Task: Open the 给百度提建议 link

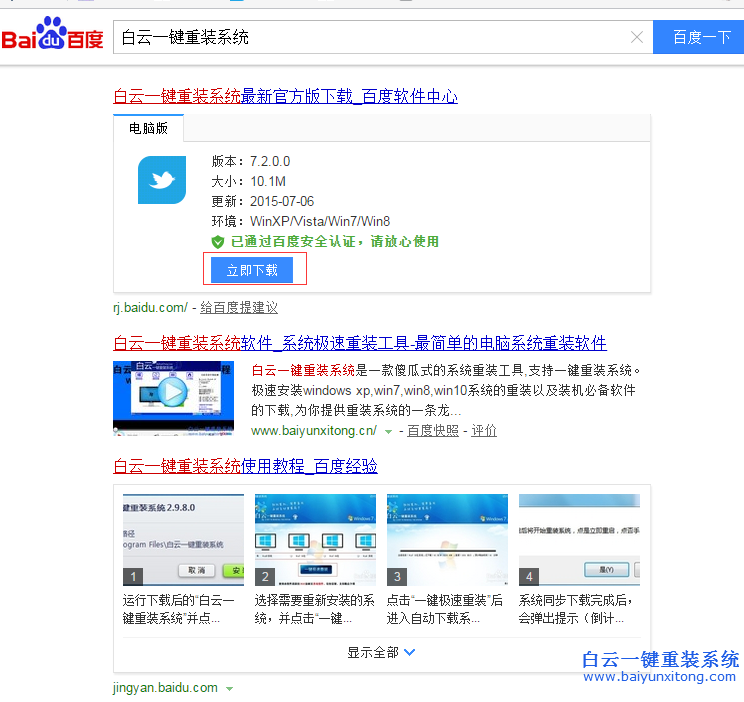Action: click(239, 308)
